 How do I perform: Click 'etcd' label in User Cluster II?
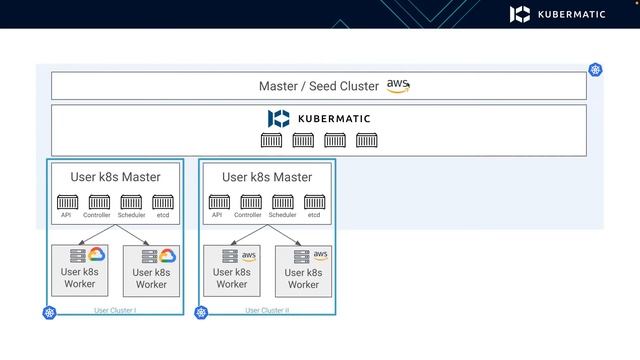314,215
